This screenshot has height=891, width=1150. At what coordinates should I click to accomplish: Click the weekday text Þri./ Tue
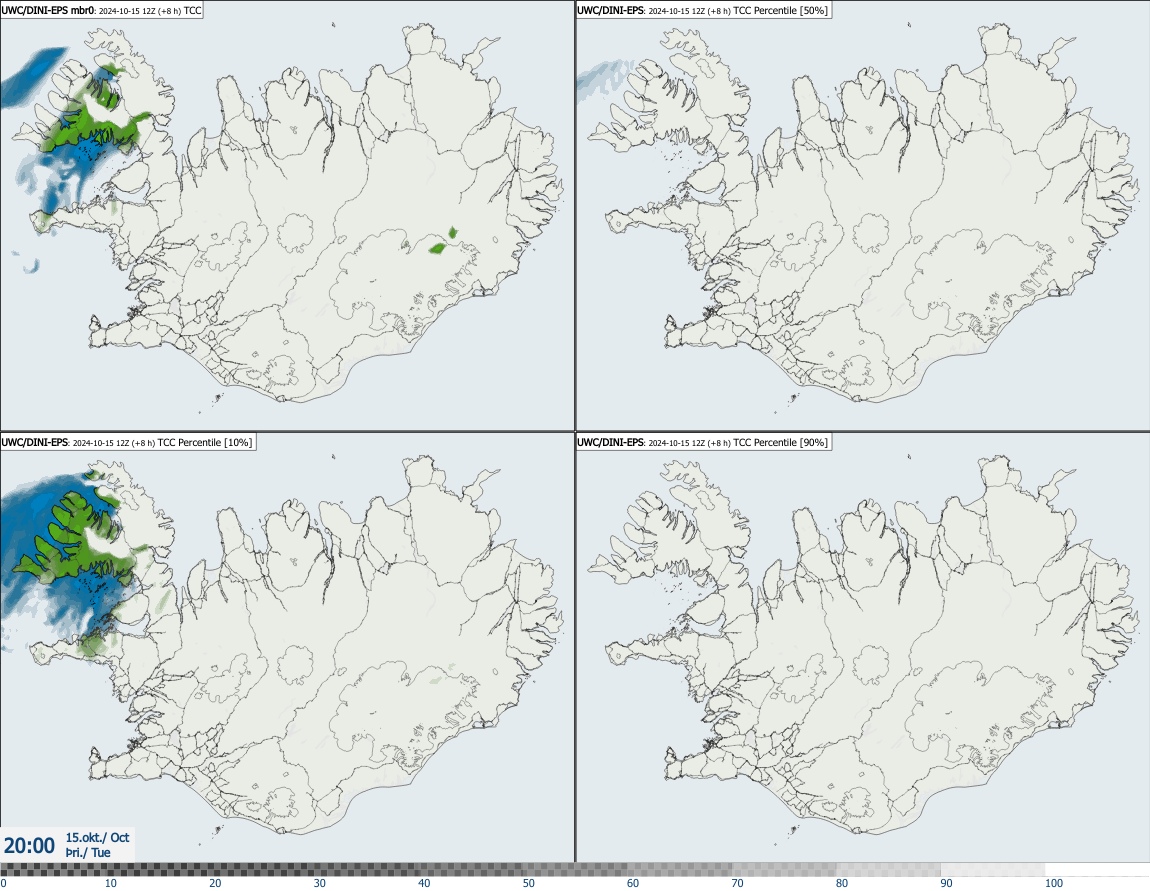coord(88,853)
